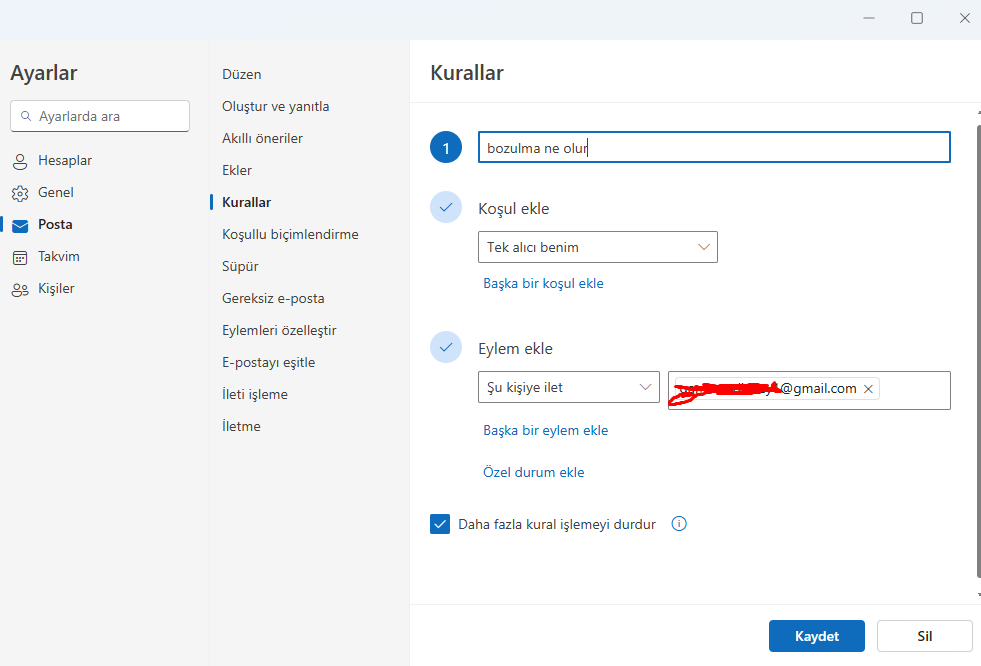Go to Gereksiz e-posta
The height and width of the screenshot is (666, 981).
pos(273,298)
